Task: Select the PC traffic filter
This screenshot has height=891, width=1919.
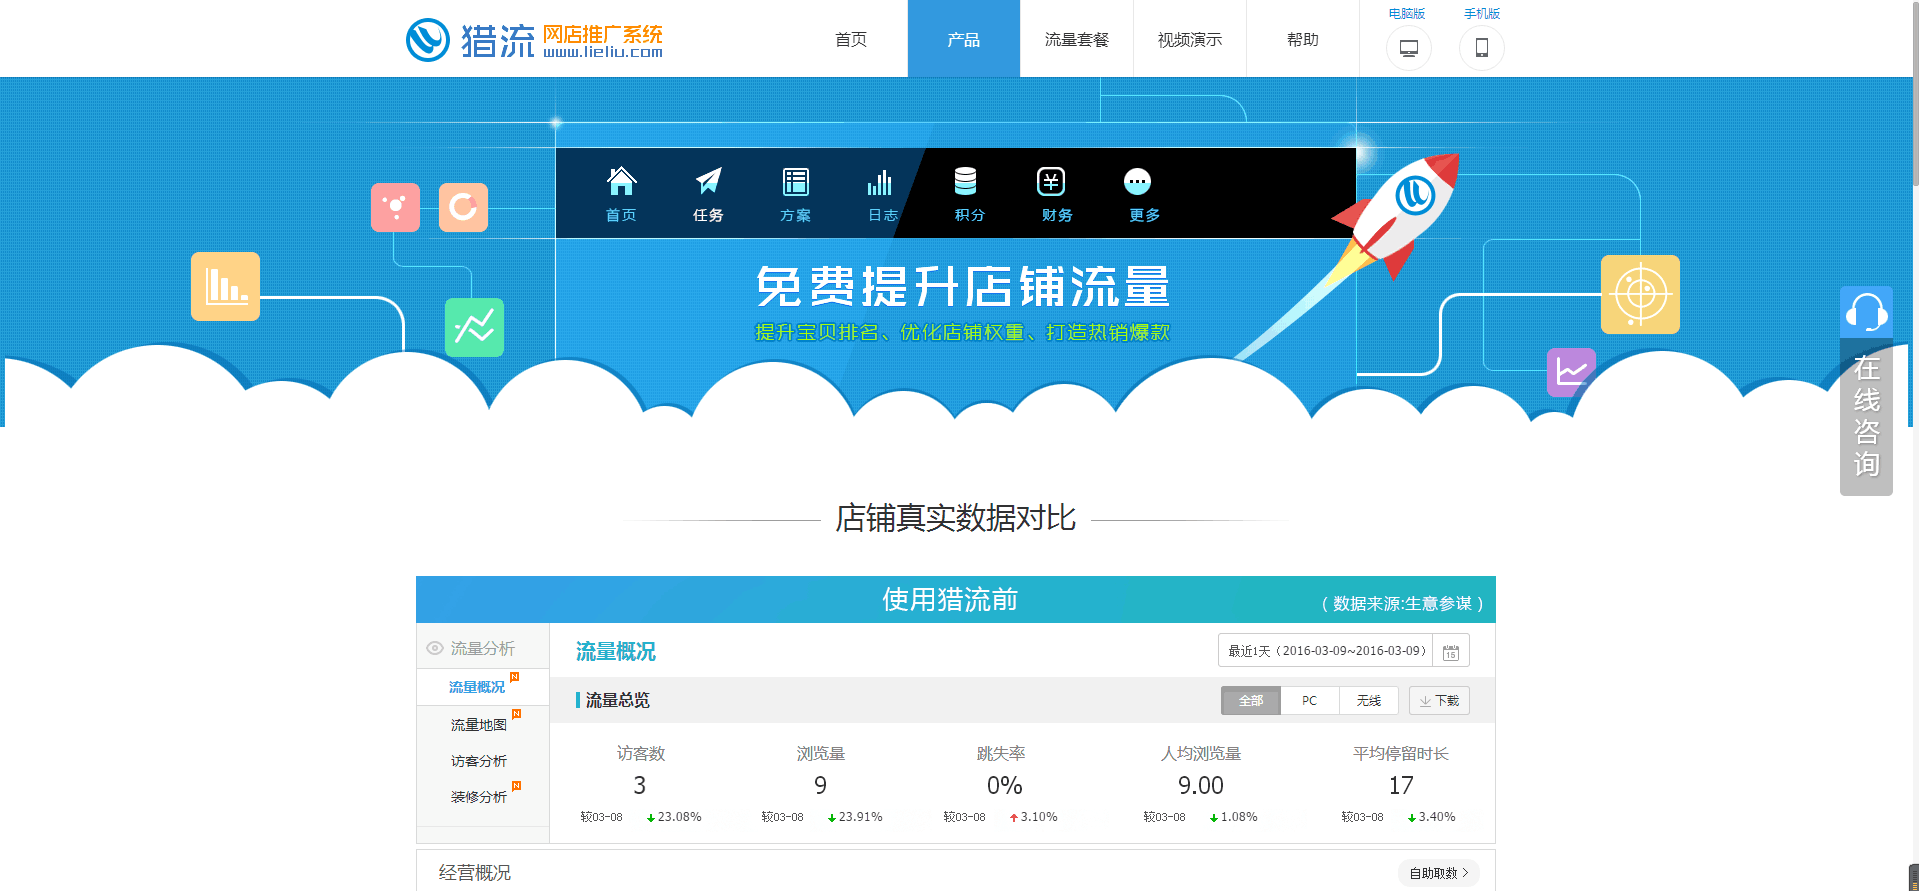Action: [1310, 700]
